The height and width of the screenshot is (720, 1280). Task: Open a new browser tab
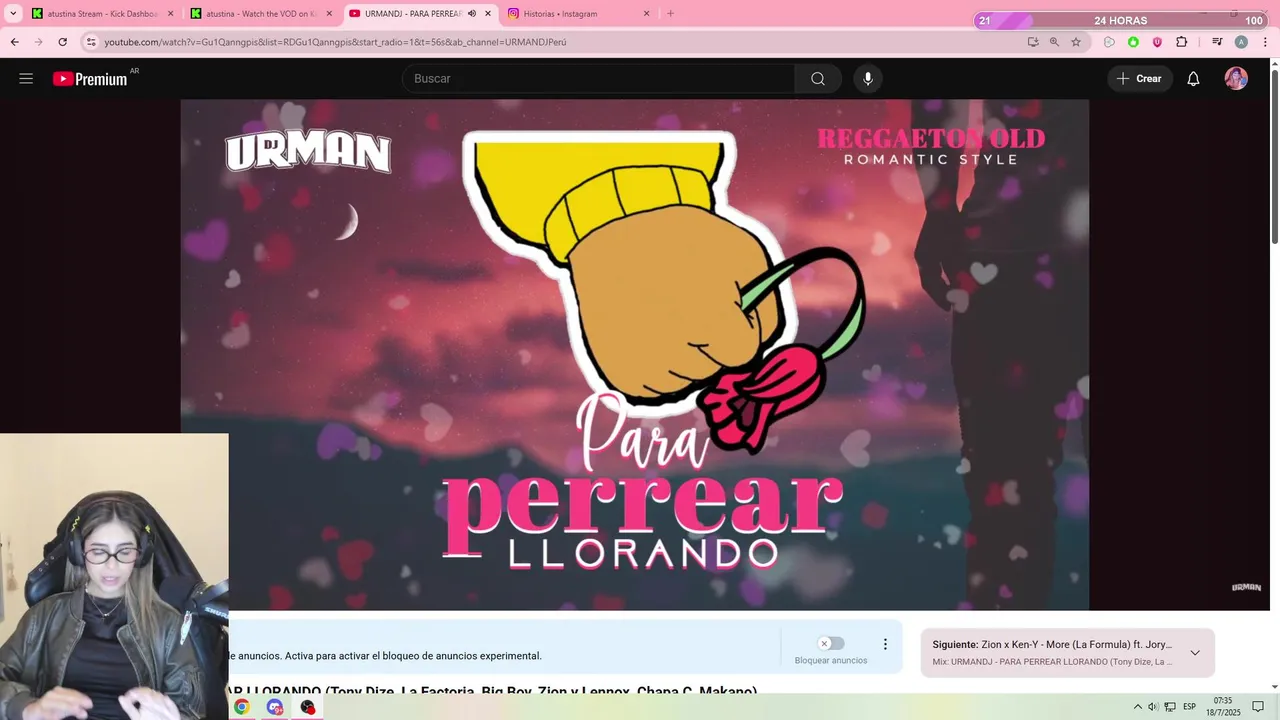pyautogui.click(x=670, y=14)
